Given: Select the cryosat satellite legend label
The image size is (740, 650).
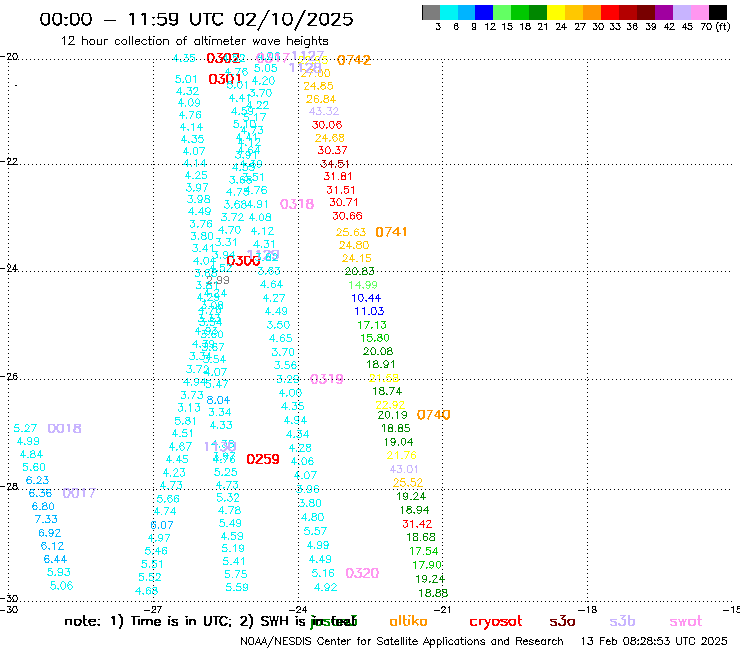Looking at the screenshot, I should (x=496, y=622).
